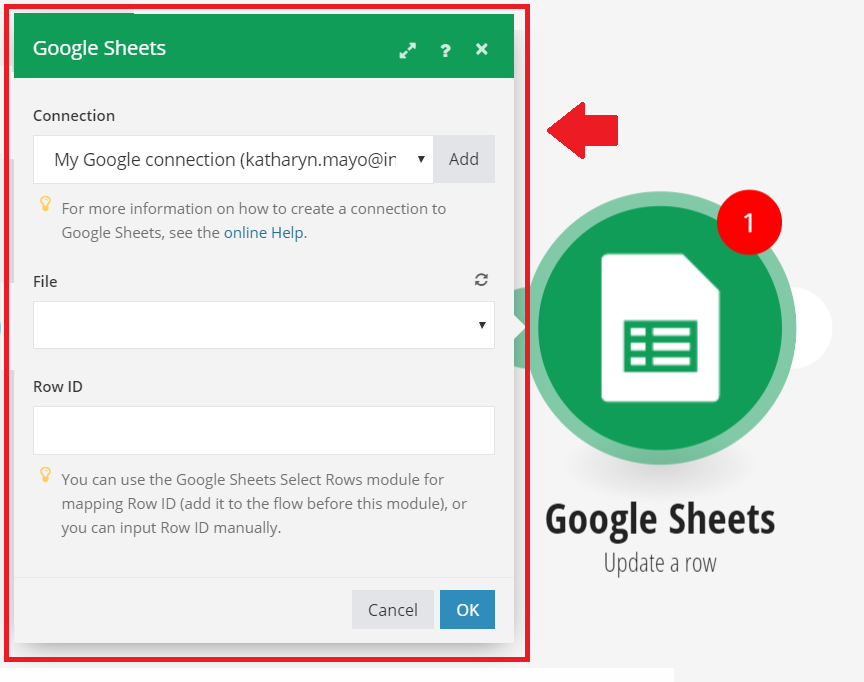The width and height of the screenshot is (864, 682).
Task: Cancel the module configuration
Action: pyautogui.click(x=392, y=609)
